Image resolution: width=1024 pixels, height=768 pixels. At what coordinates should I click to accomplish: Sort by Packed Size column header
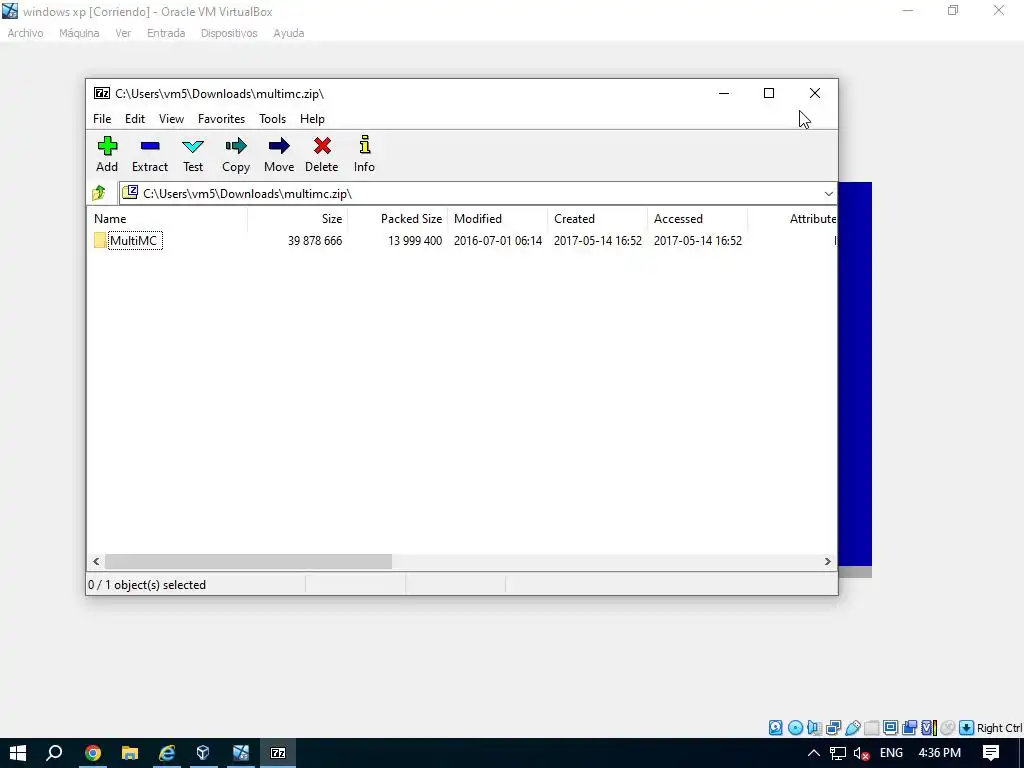397,219
